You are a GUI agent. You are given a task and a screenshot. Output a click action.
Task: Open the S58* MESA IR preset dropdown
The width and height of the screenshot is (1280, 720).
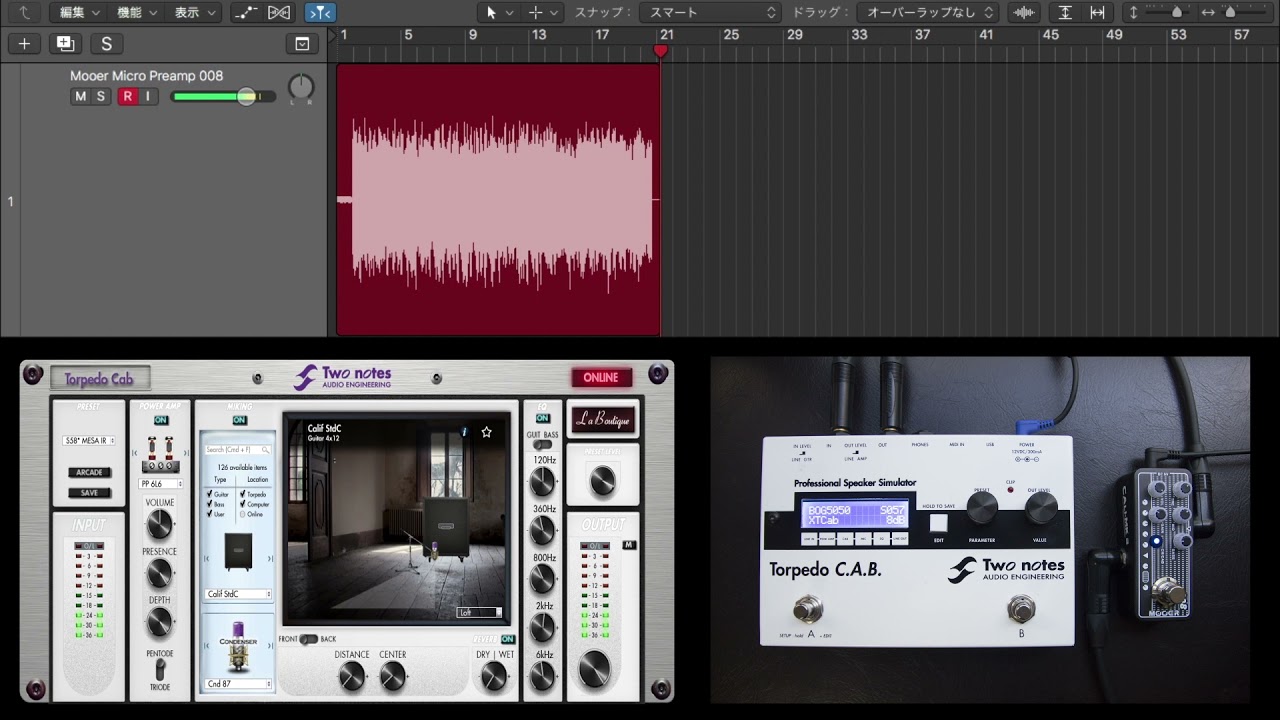88,440
